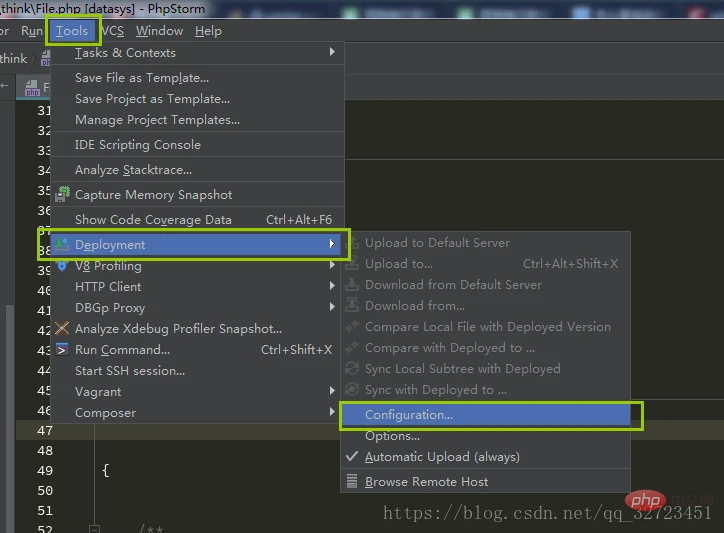The height and width of the screenshot is (533, 724).
Task: Expand the Tasks & Contexts submenu arrow
Action: point(332,53)
